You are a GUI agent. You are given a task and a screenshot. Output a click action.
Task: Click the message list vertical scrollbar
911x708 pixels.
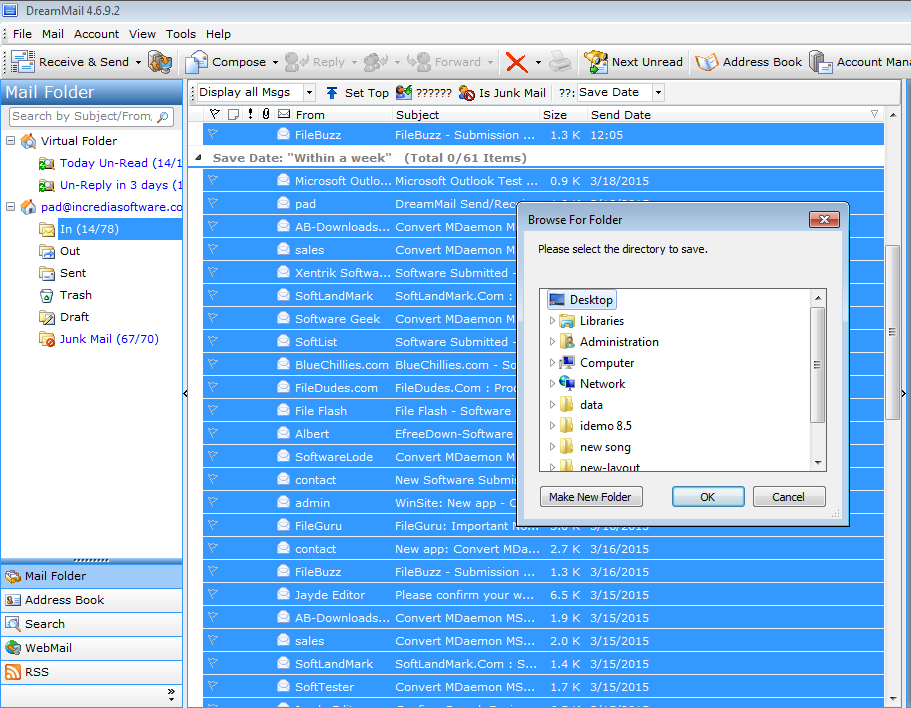coord(892,331)
